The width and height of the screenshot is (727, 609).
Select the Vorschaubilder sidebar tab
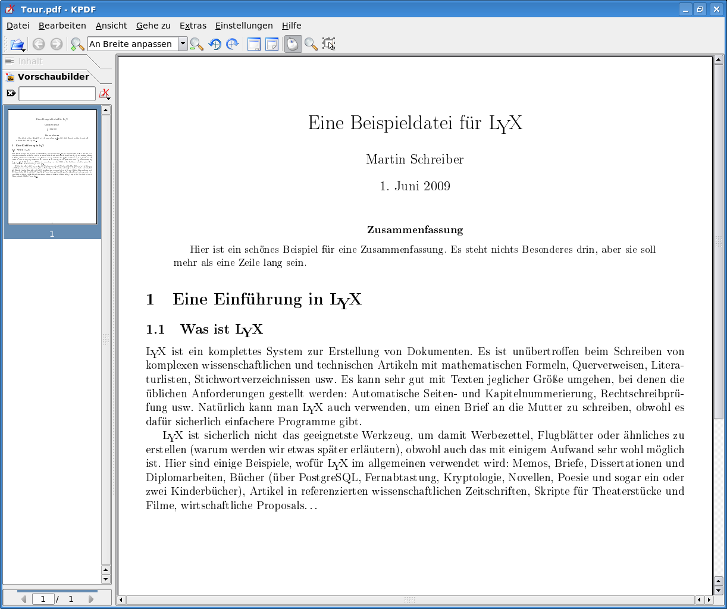(x=52, y=77)
